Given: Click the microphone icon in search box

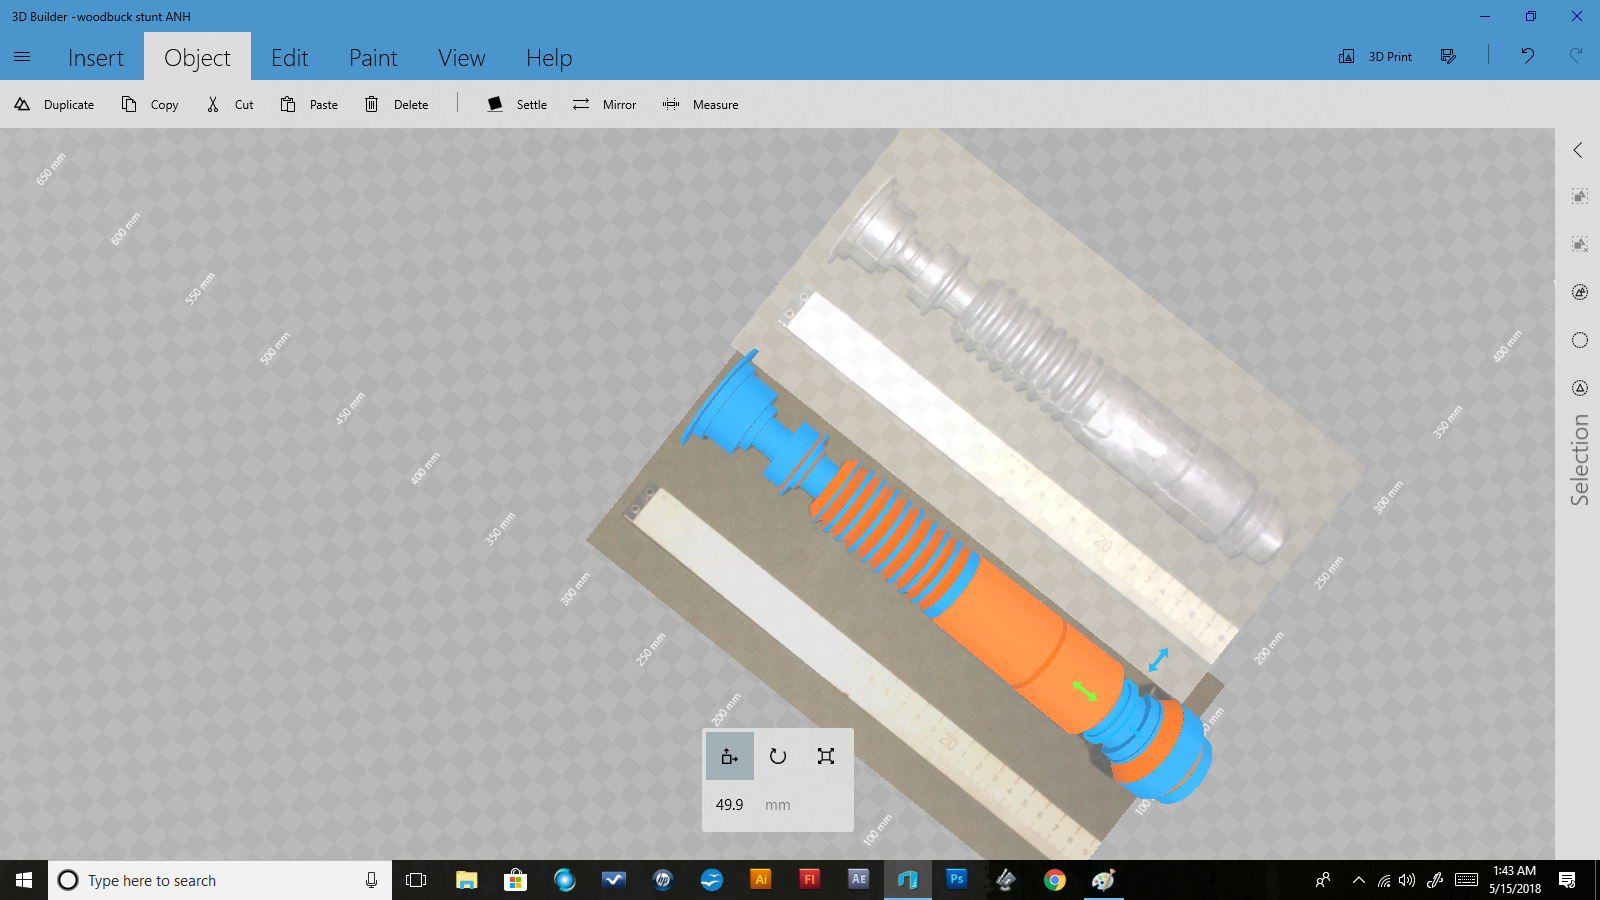Looking at the screenshot, I should tap(371, 880).
